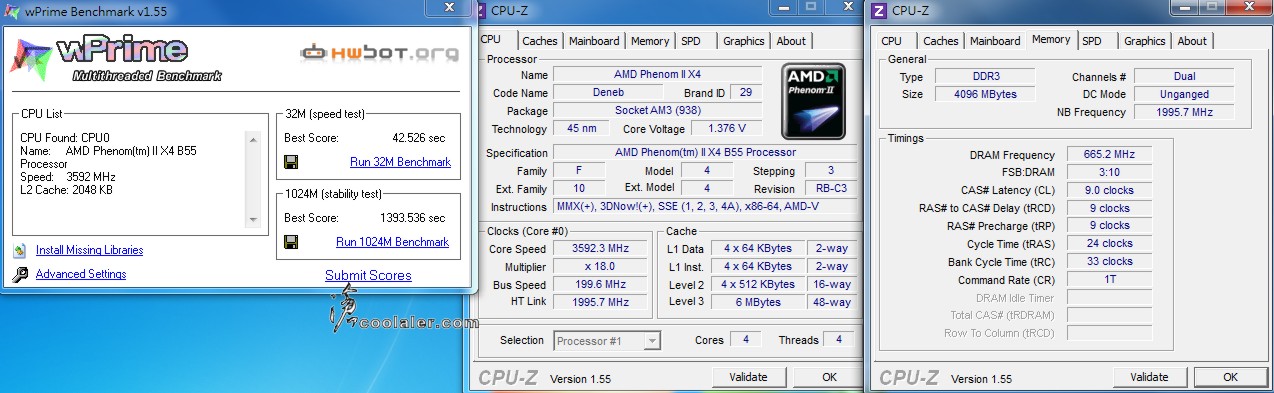The width and height of the screenshot is (1274, 393).
Task: Click the Technology value 45 nm
Action: 581,129
